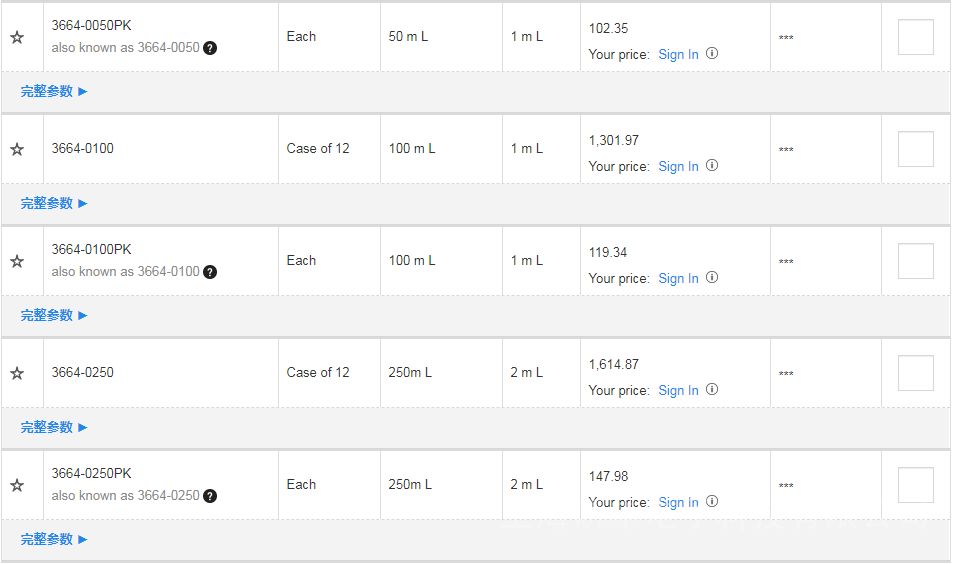Expand 完整参数 under 3664-0250 Case of 12
Image resolution: width=954 pixels, height=564 pixels.
[x=54, y=427]
